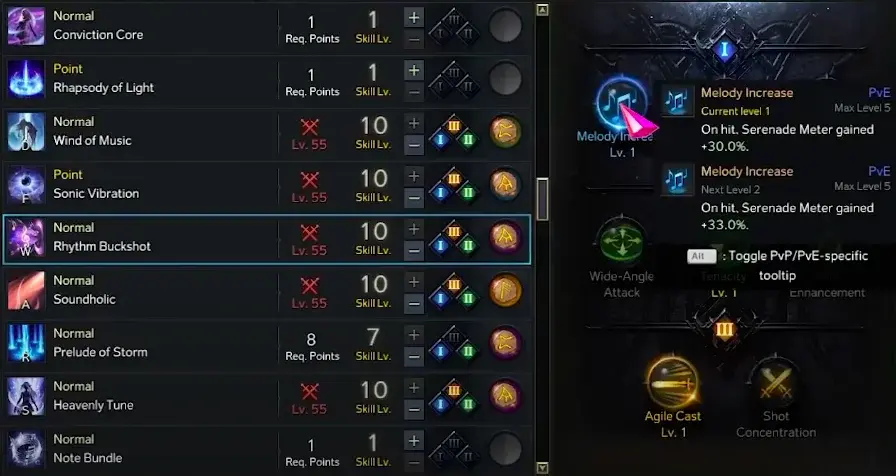The height and width of the screenshot is (476, 896).
Task: Pick the Shot Concentration tripod icon
Action: click(x=775, y=381)
